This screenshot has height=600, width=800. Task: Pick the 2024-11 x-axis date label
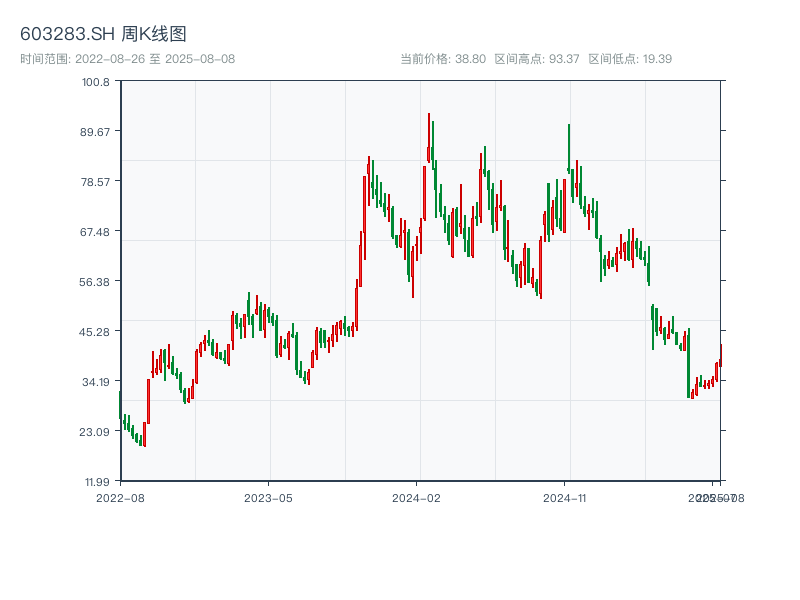[x=566, y=497]
